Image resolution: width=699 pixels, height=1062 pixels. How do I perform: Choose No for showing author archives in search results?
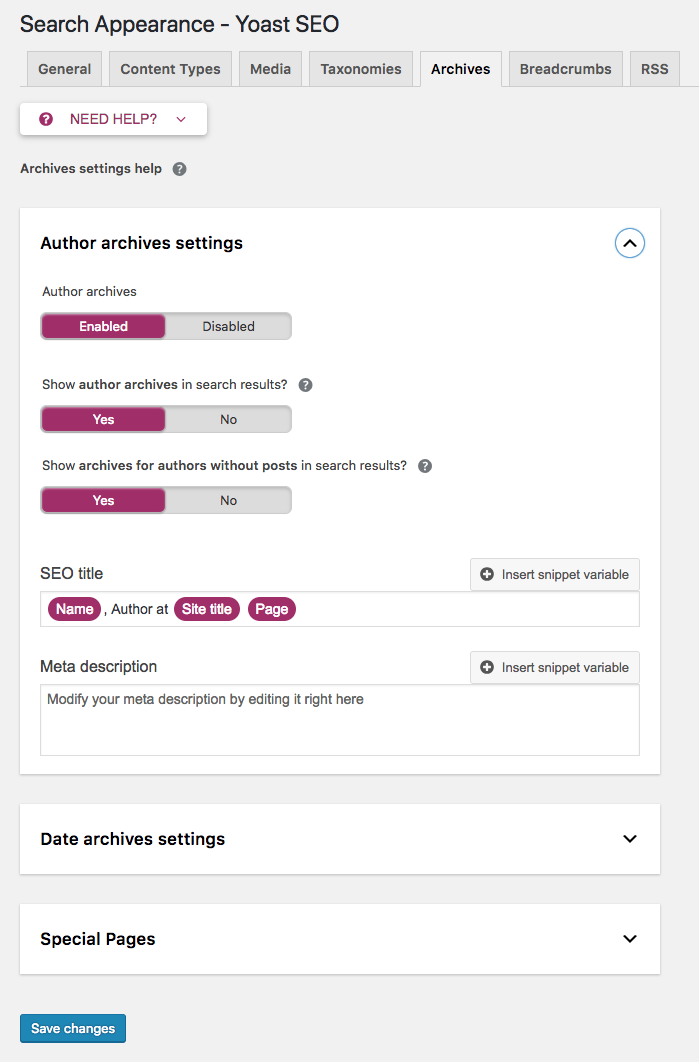tap(228, 419)
